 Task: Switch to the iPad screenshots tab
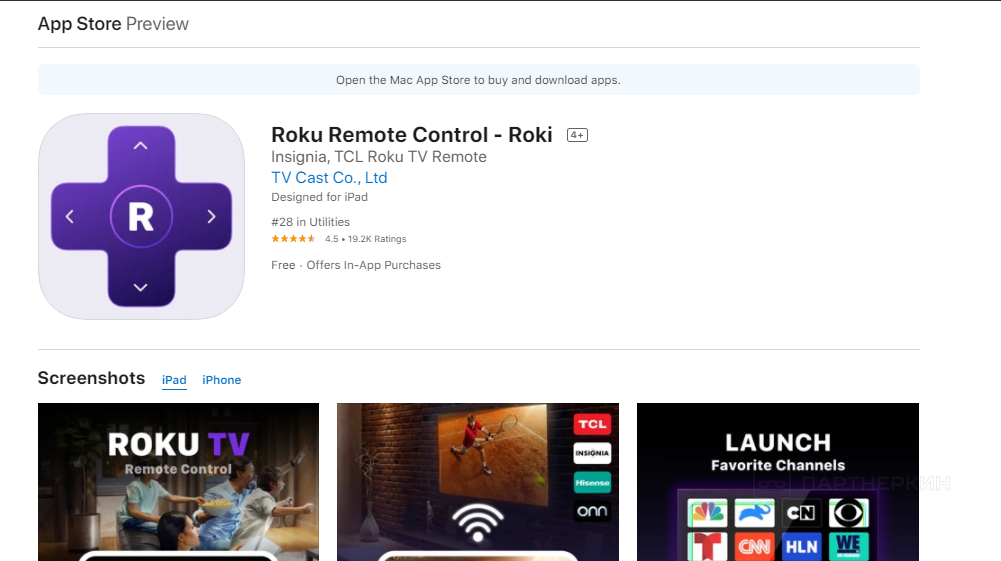(174, 380)
